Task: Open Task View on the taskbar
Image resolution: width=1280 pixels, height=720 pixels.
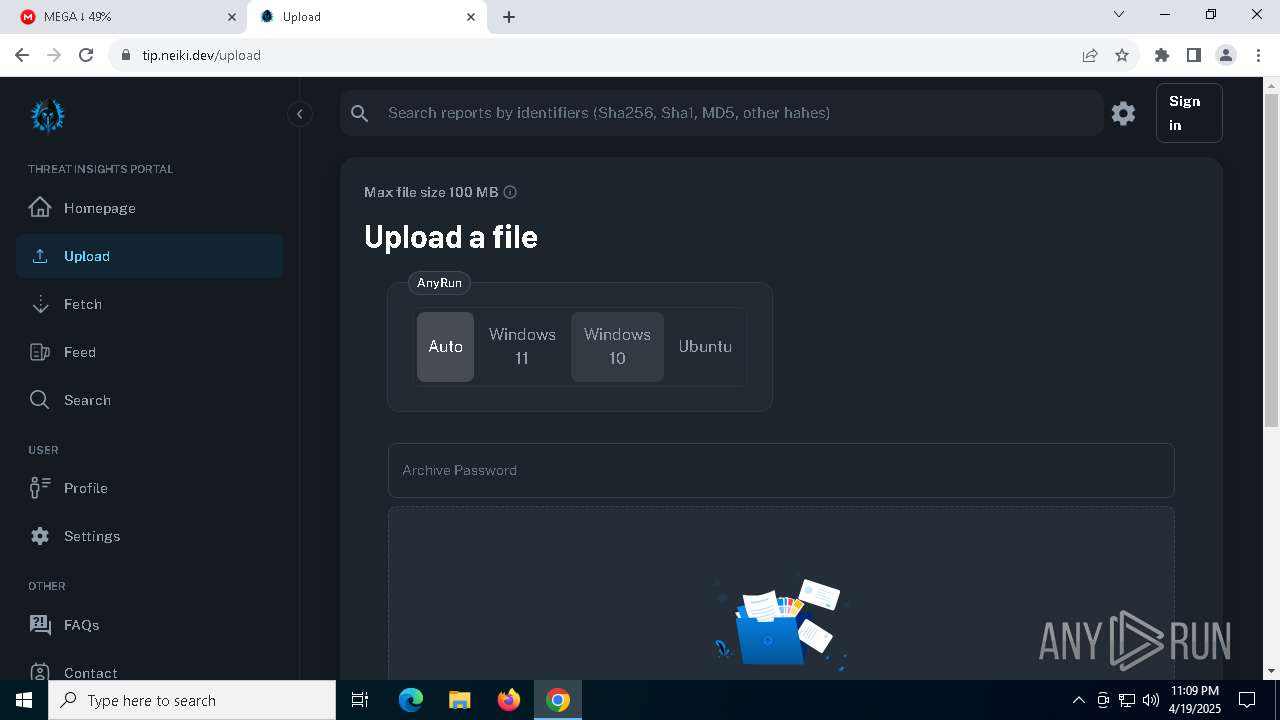Action: 360,700
